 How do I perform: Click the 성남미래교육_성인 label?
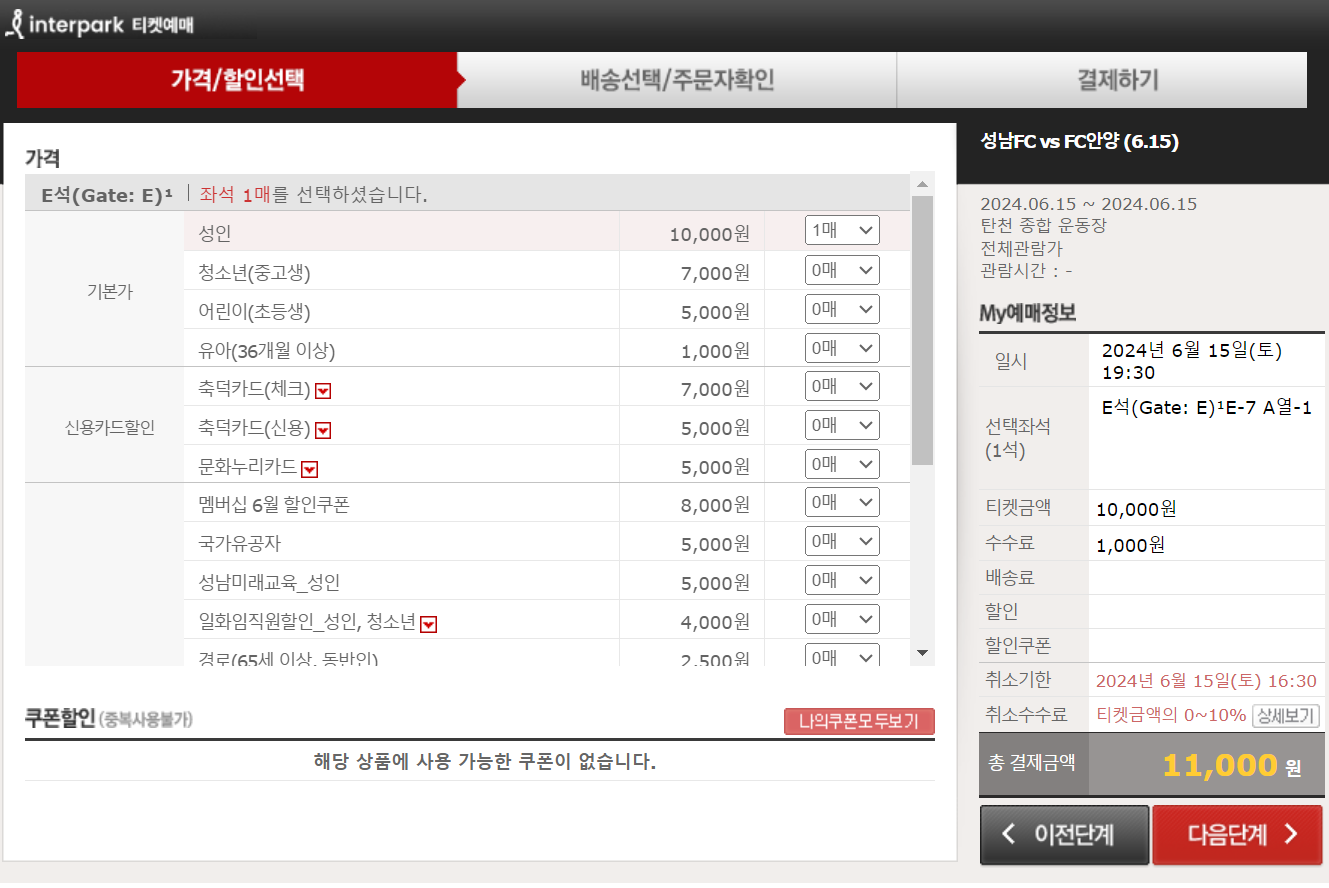pos(270,583)
